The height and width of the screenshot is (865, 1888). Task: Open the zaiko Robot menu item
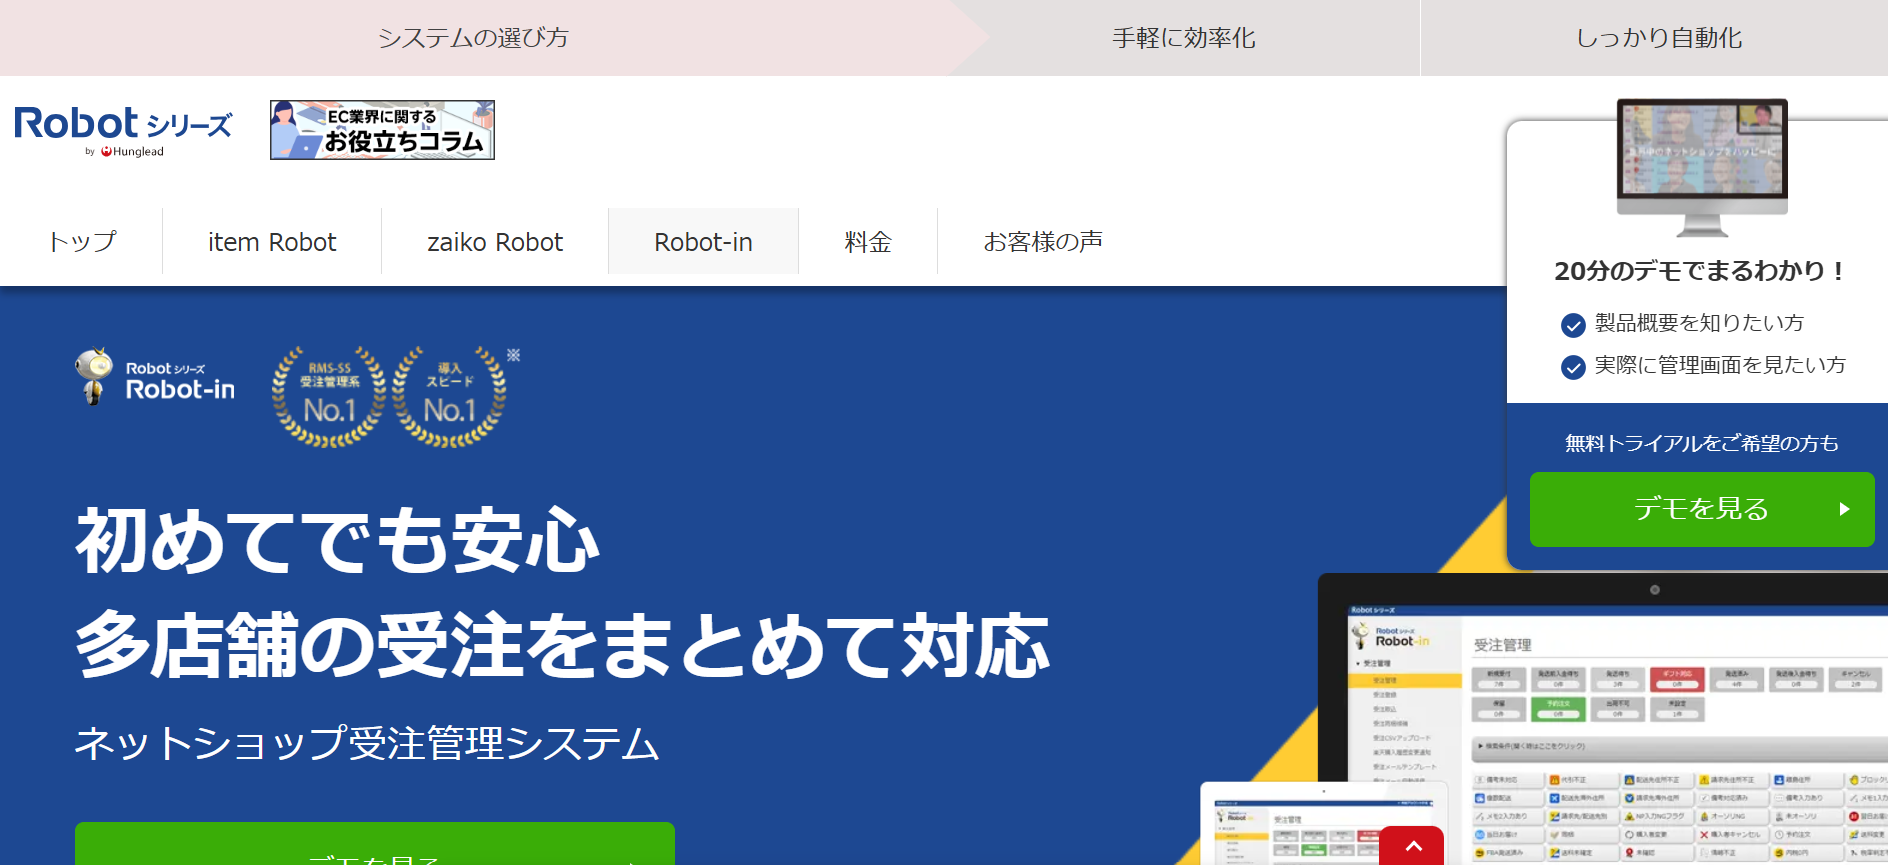click(495, 241)
